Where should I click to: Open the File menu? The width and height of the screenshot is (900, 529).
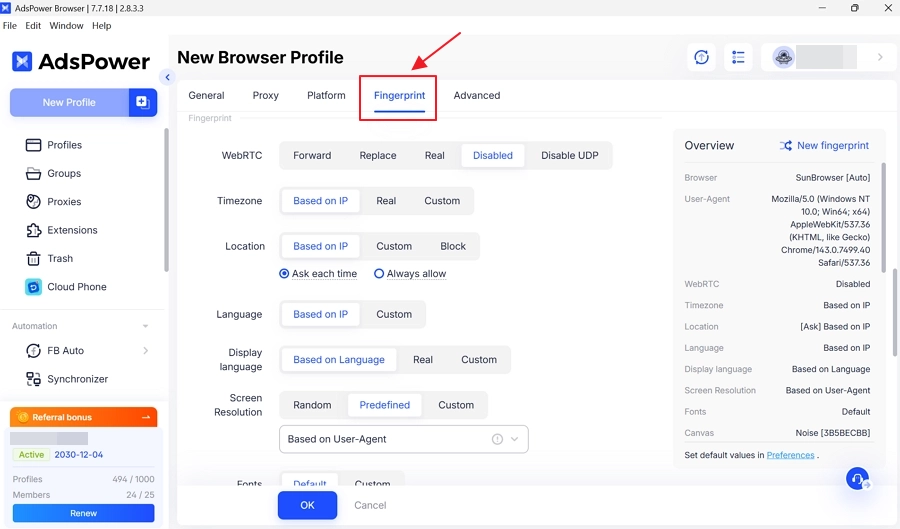coord(10,26)
